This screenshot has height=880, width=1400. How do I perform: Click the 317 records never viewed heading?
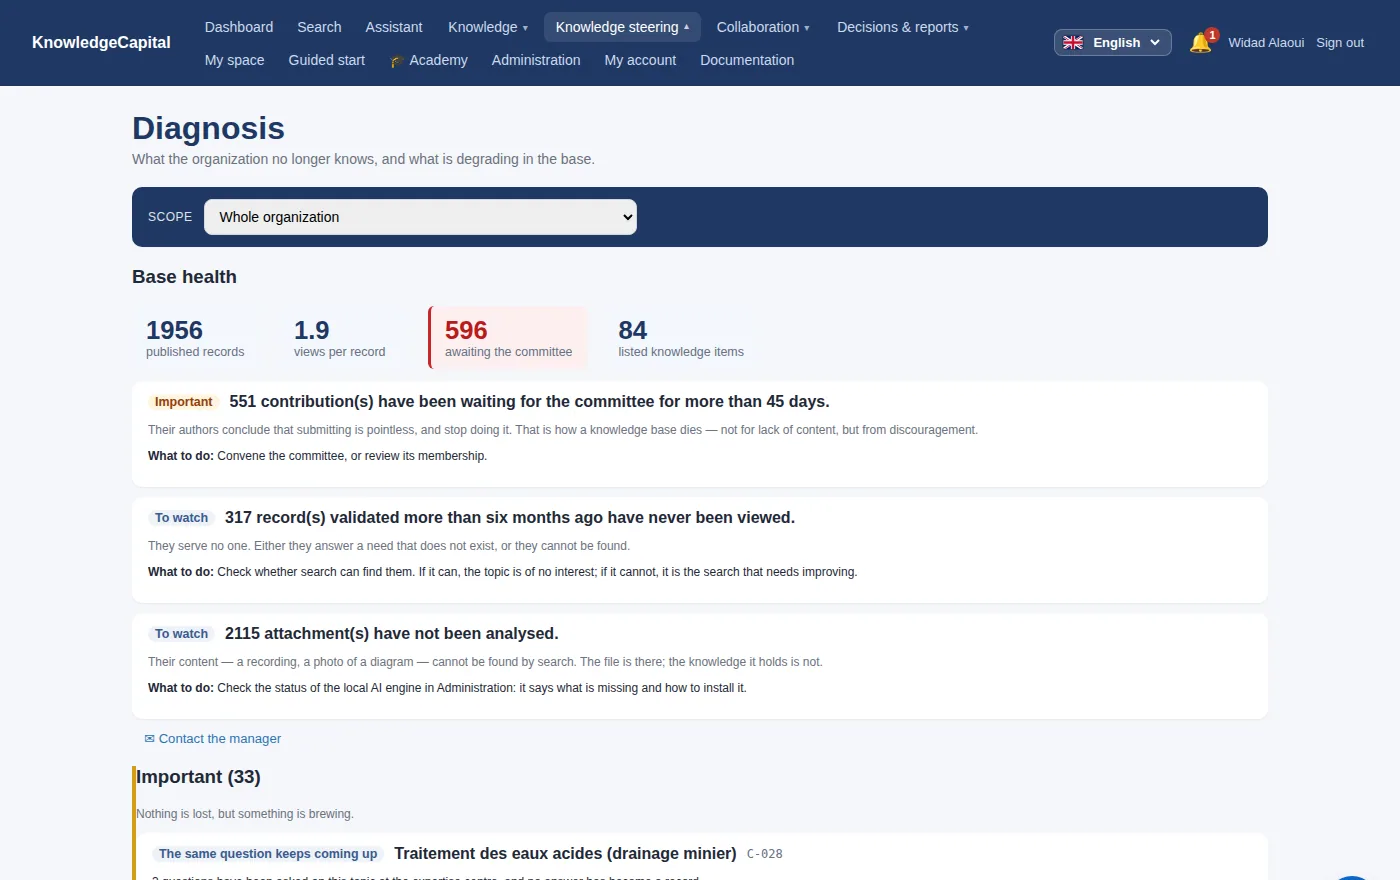click(x=510, y=518)
